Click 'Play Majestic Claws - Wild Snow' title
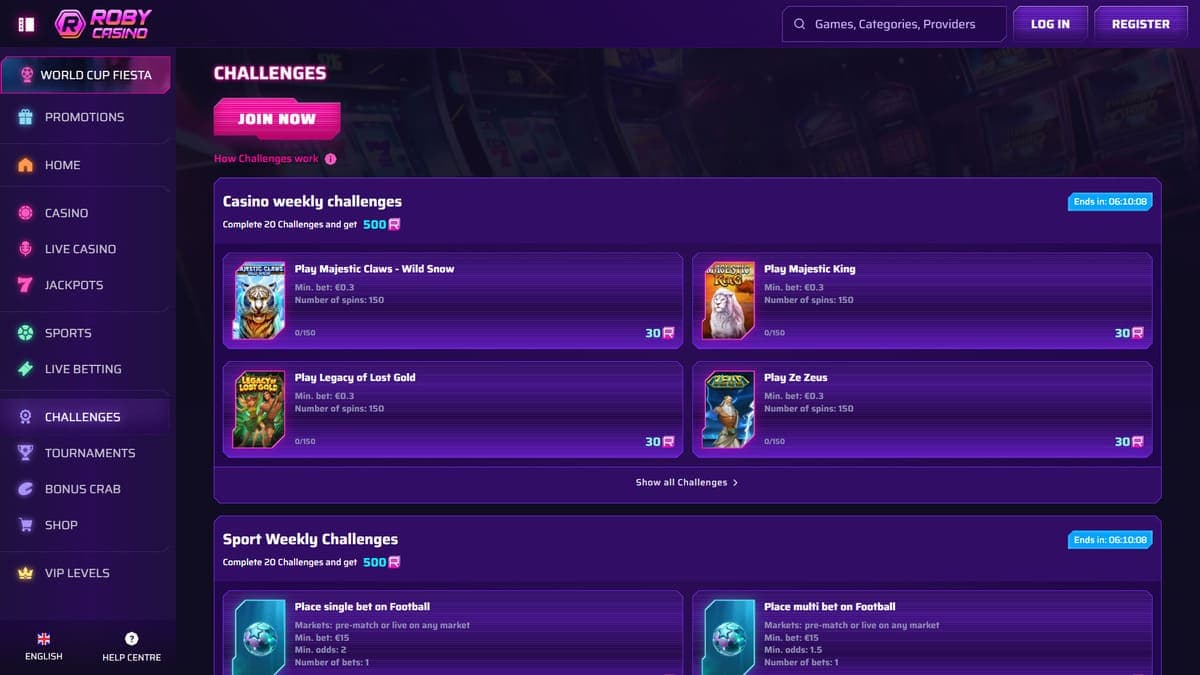The width and height of the screenshot is (1200, 675). tap(375, 269)
